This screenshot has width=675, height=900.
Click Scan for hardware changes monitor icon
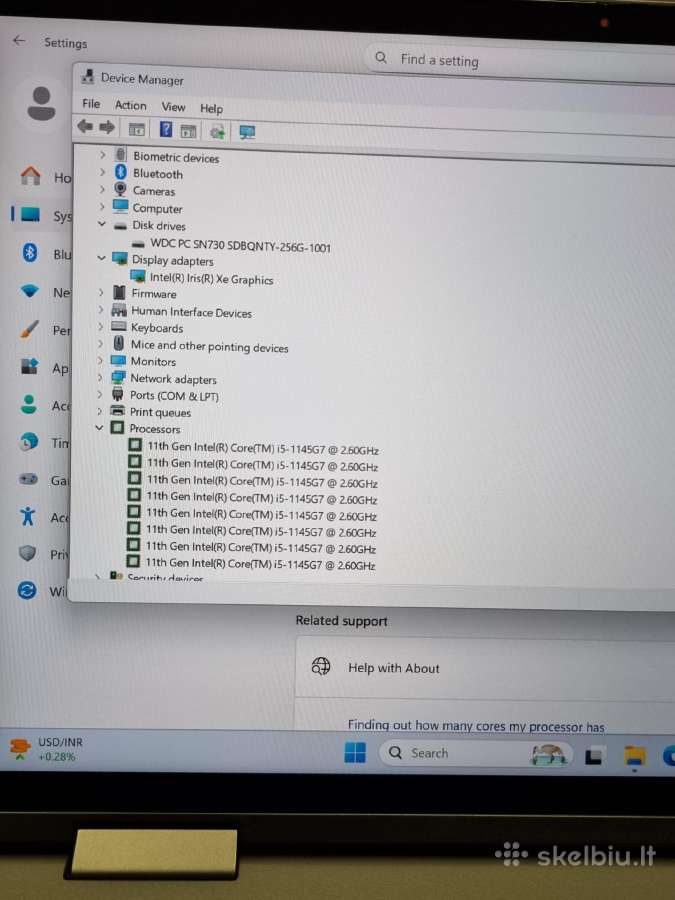click(x=247, y=133)
